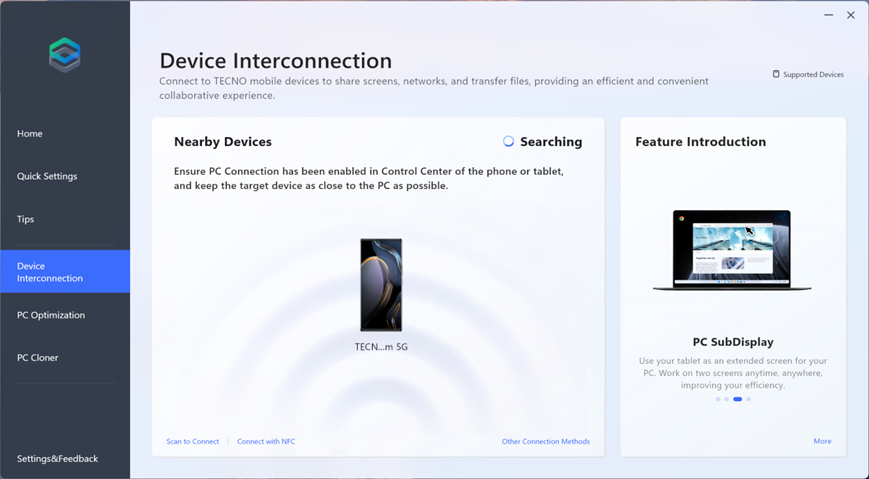Click the TECNO app logo icon

65,55
